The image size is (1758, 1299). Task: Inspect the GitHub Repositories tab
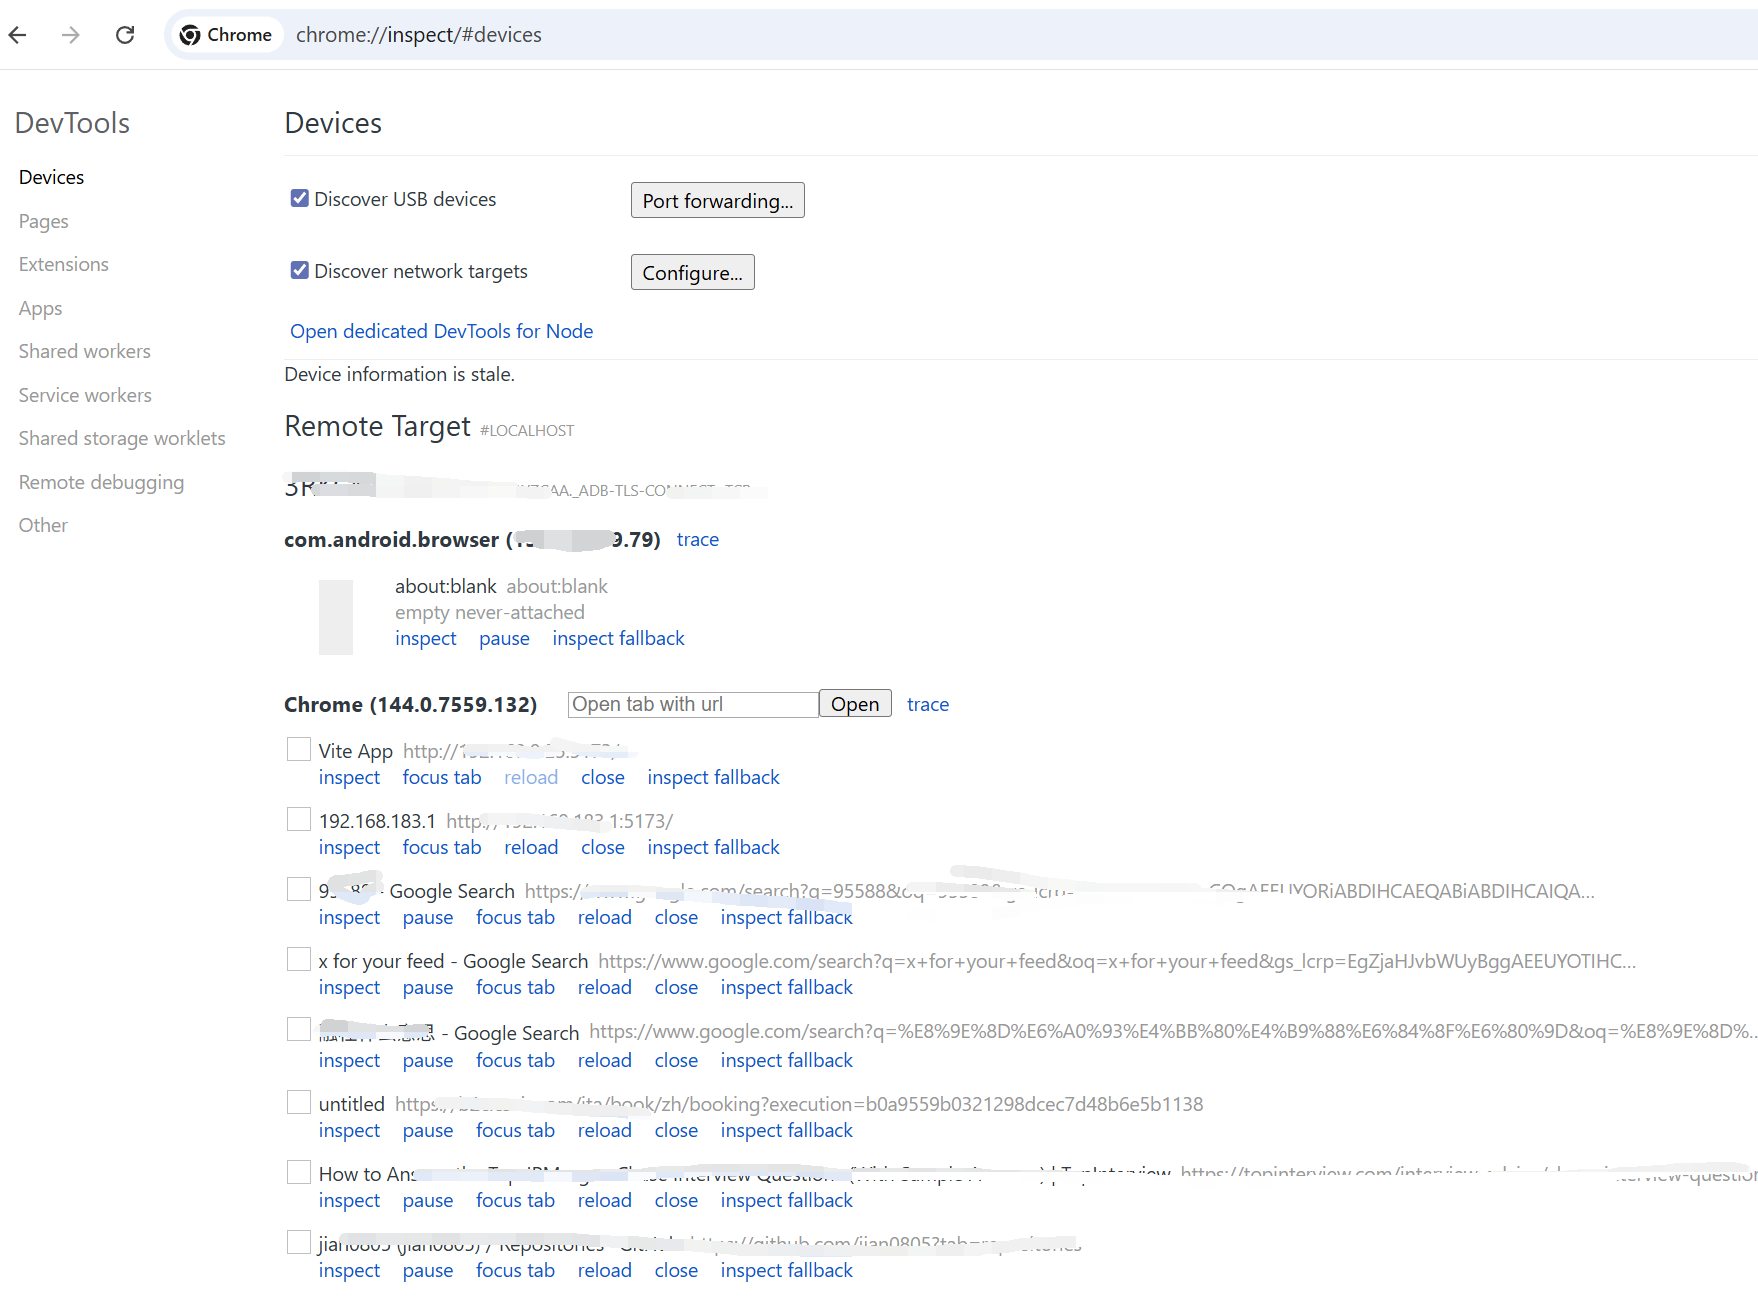[x=349, y=1270]
